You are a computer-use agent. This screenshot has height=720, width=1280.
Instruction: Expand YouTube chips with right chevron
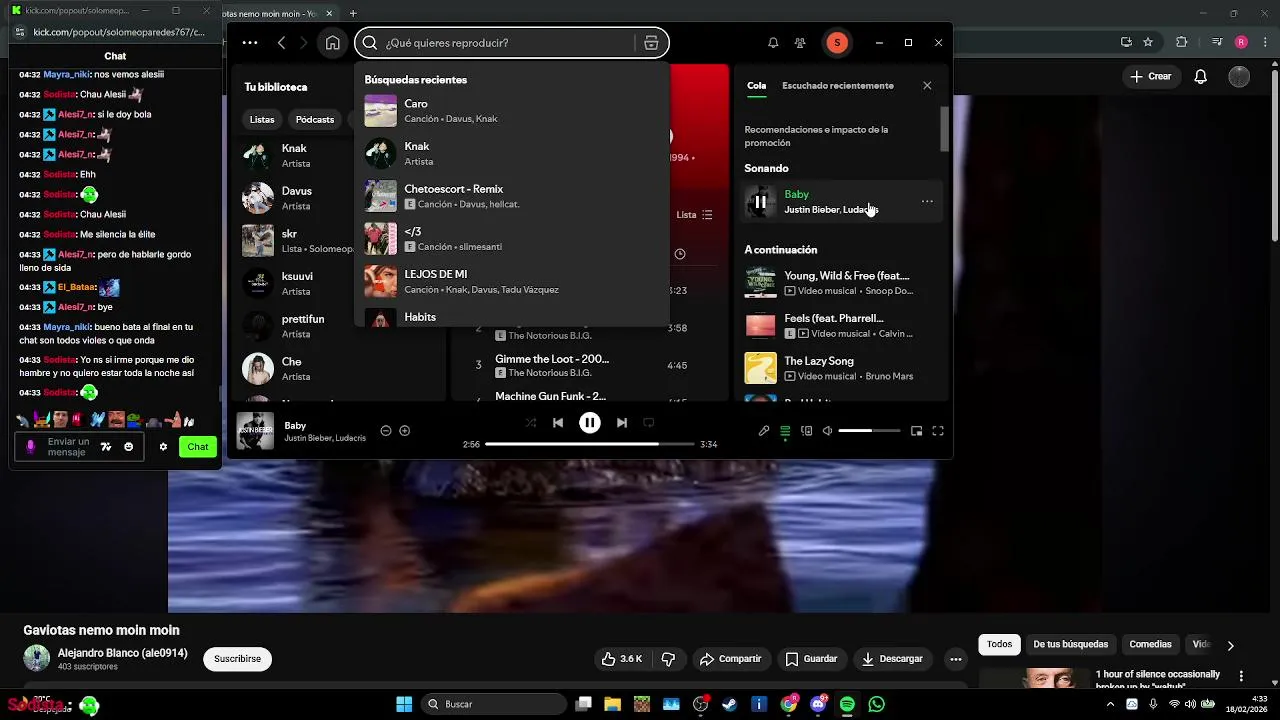click(x=1230, y=646)
